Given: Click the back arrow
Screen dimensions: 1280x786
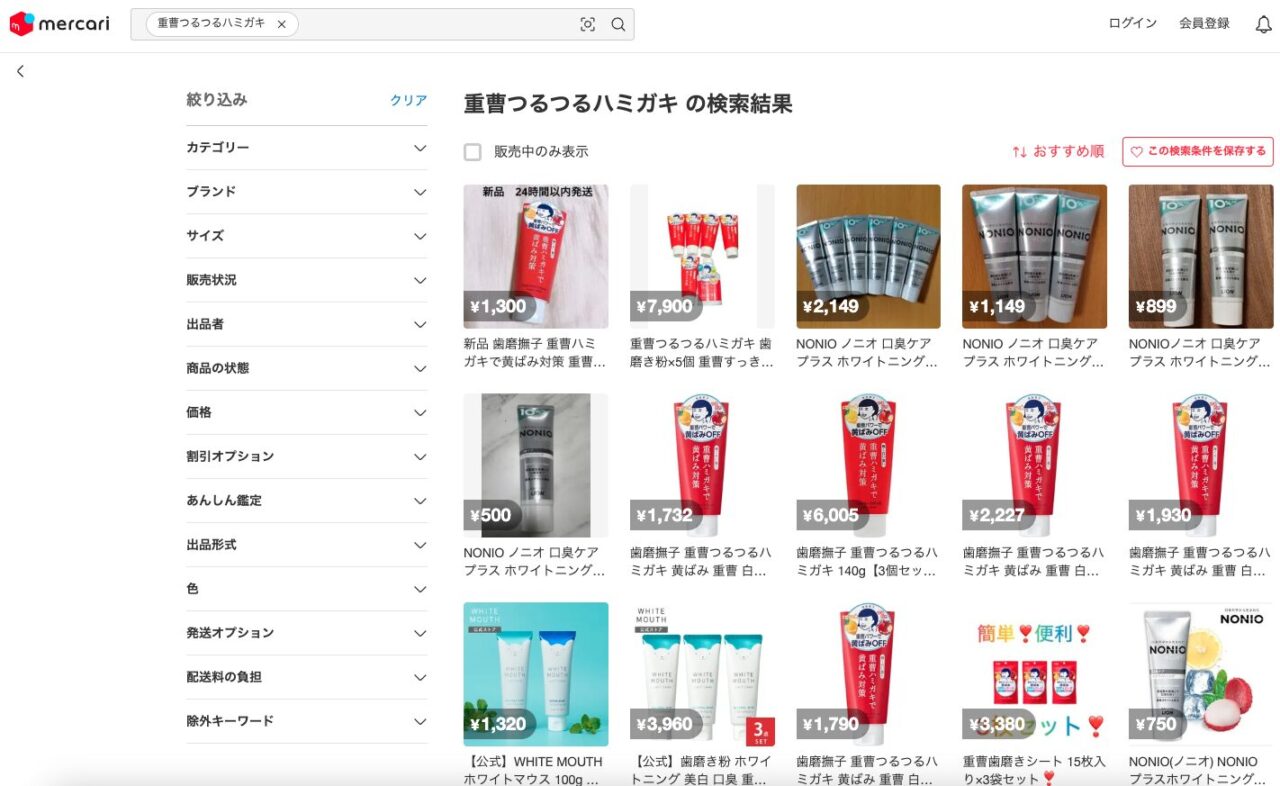Looking at the screenshot, I should tap(20, 71).
